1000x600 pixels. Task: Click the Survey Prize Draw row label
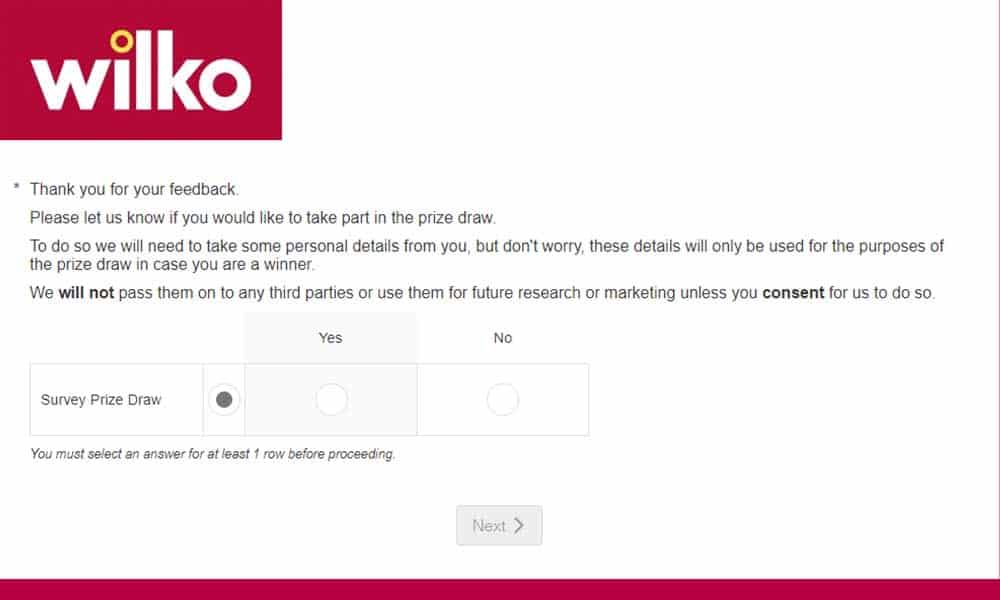(x=101, y=400)
